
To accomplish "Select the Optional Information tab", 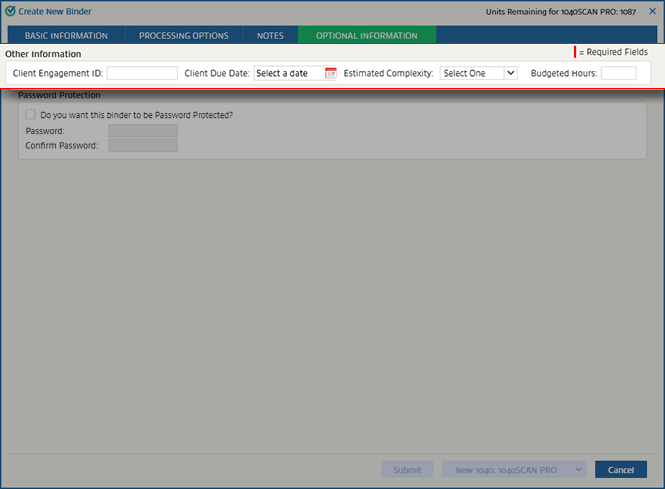I will click(367, 36).
